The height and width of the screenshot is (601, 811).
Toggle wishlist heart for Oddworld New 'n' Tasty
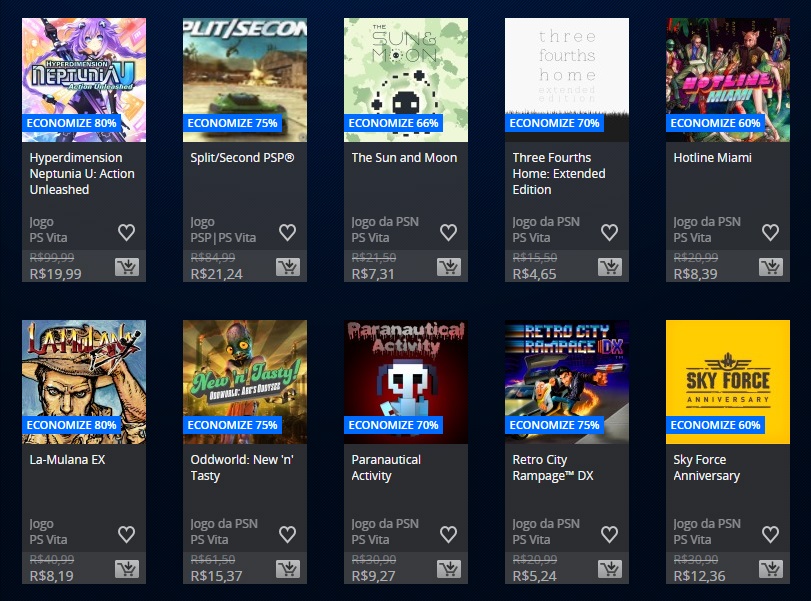[288, 534]
